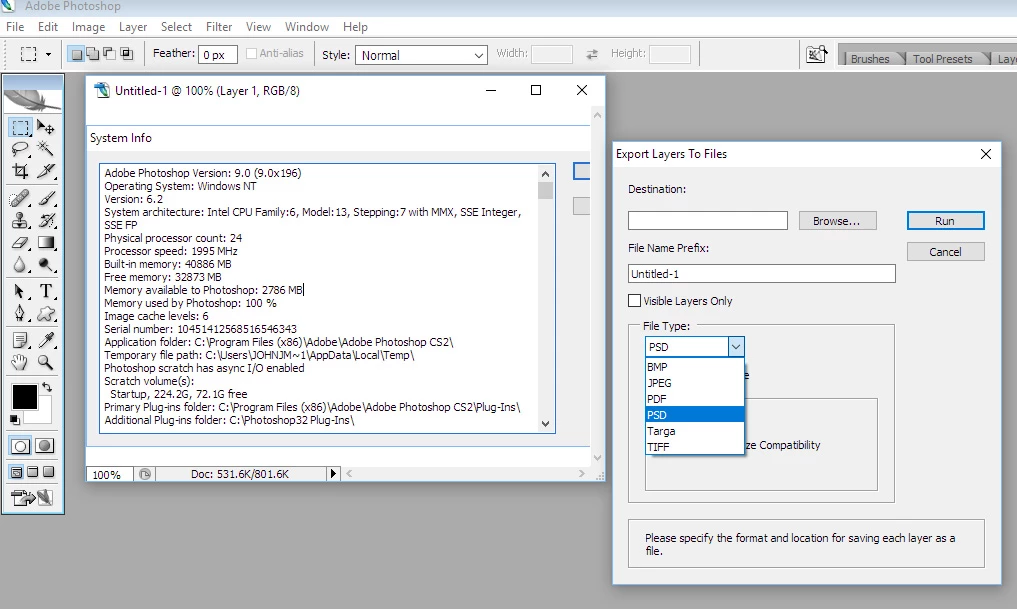
Task: Open the Help menu
Action: (355, 27)
